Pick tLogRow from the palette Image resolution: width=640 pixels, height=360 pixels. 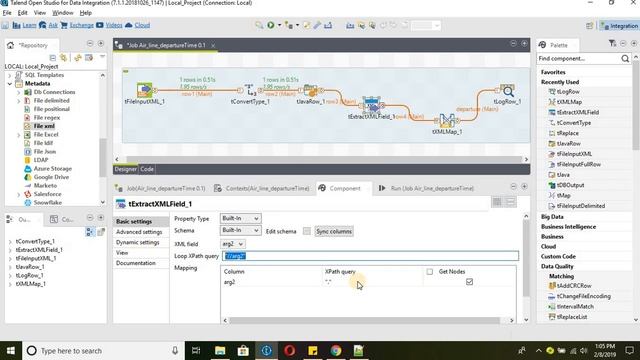[568, 92]
